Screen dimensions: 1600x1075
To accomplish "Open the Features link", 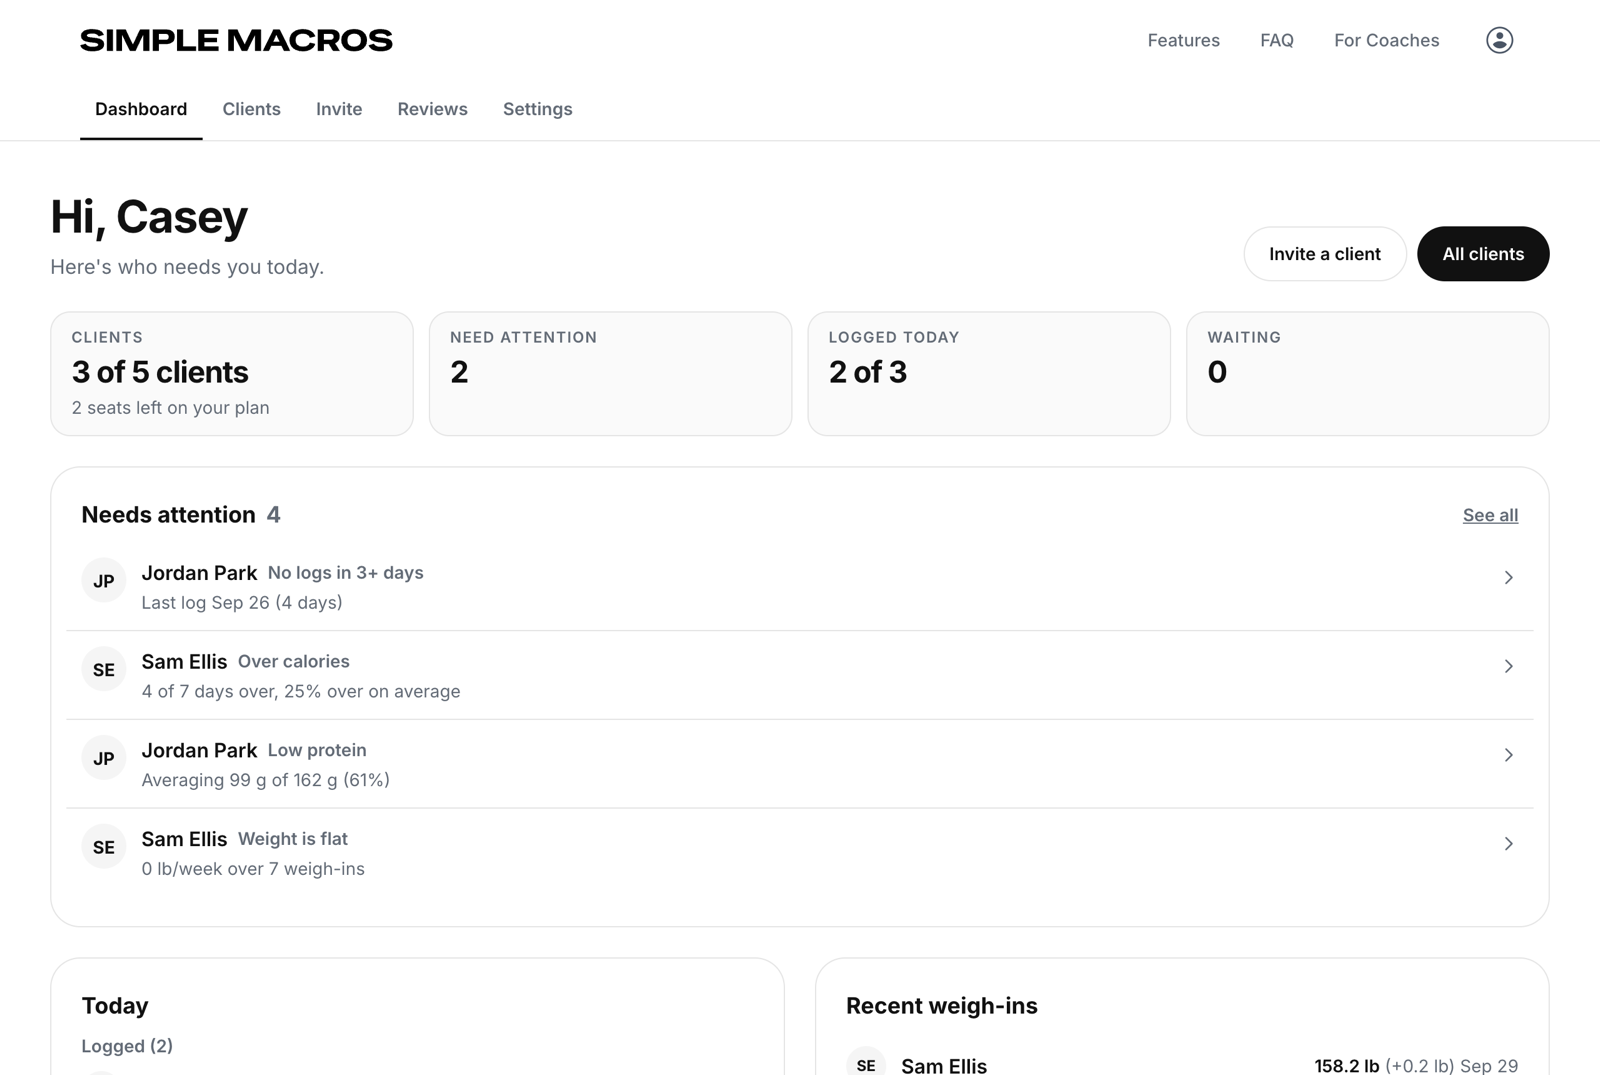I will (1183, 40).
